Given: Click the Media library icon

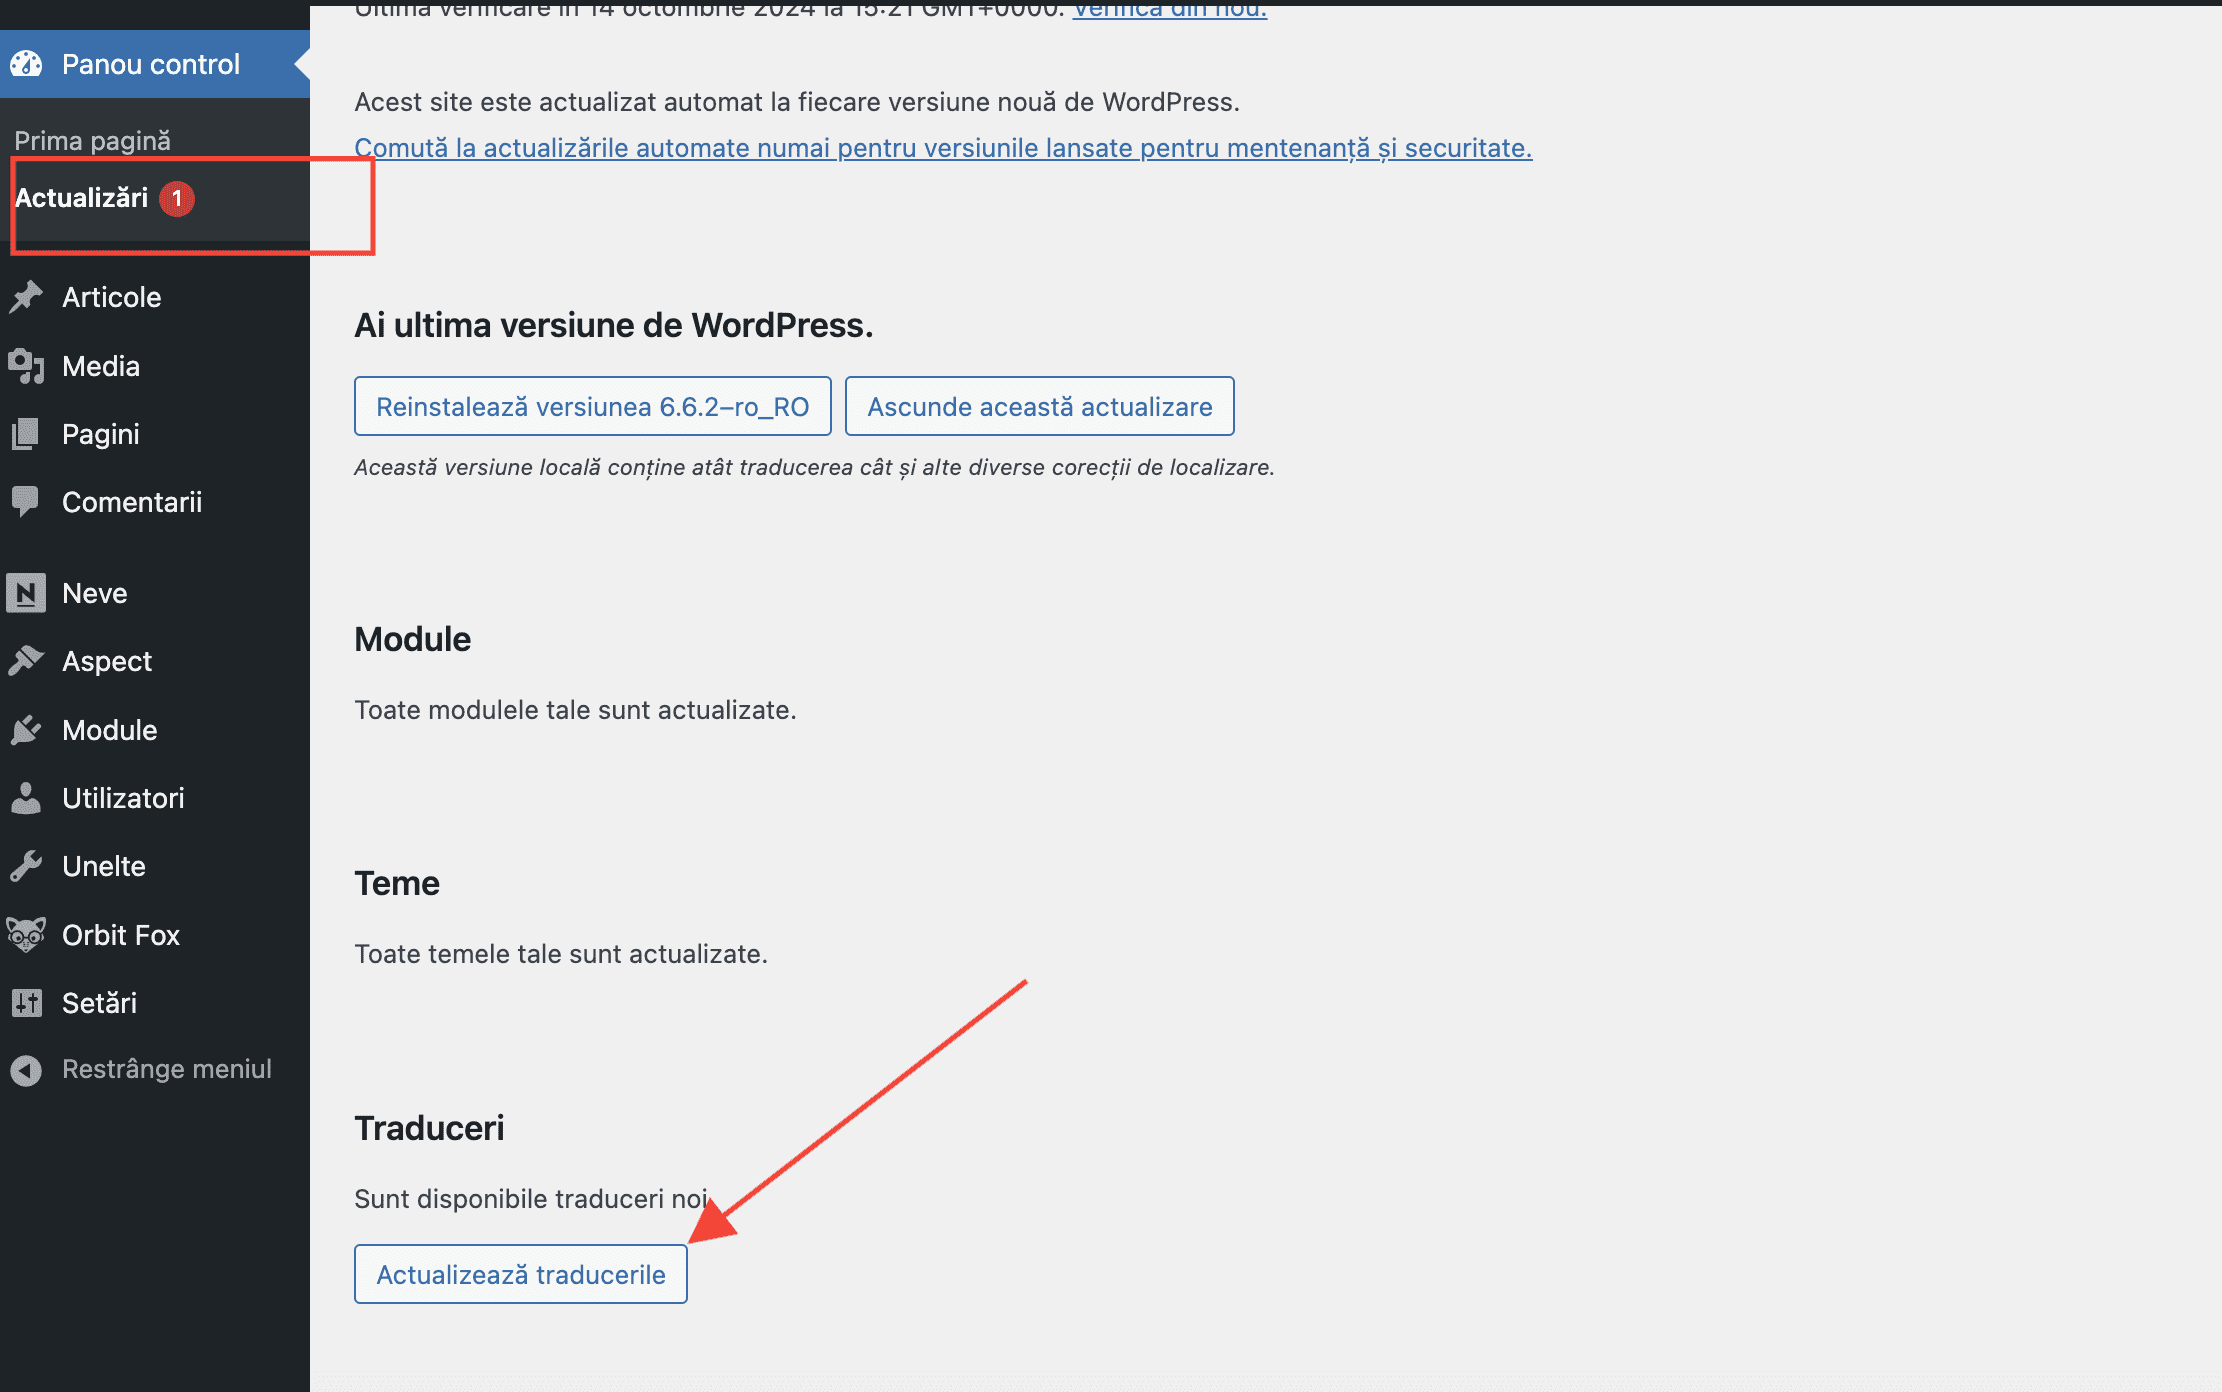Looking at the screenshot, I should 26,366.
